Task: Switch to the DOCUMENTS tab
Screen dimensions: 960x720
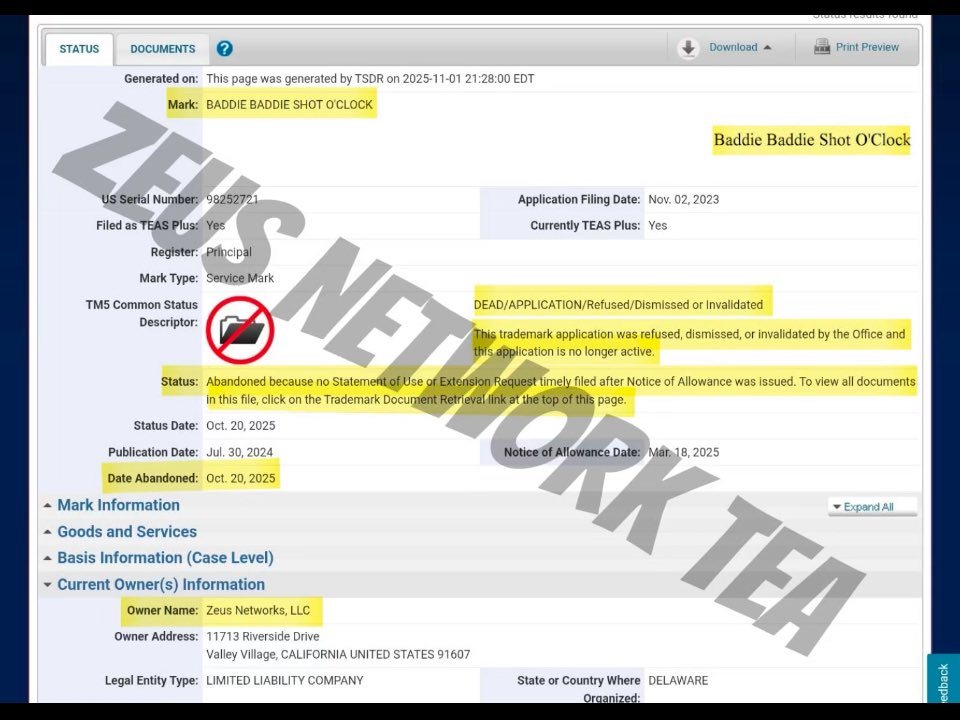Action: [162, 48]
